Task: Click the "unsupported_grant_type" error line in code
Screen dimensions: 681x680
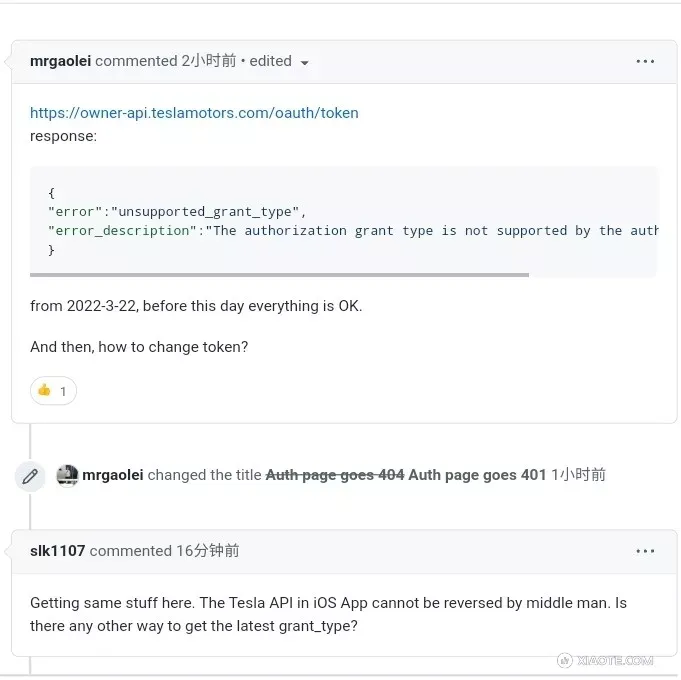Action: click(176, 211)
